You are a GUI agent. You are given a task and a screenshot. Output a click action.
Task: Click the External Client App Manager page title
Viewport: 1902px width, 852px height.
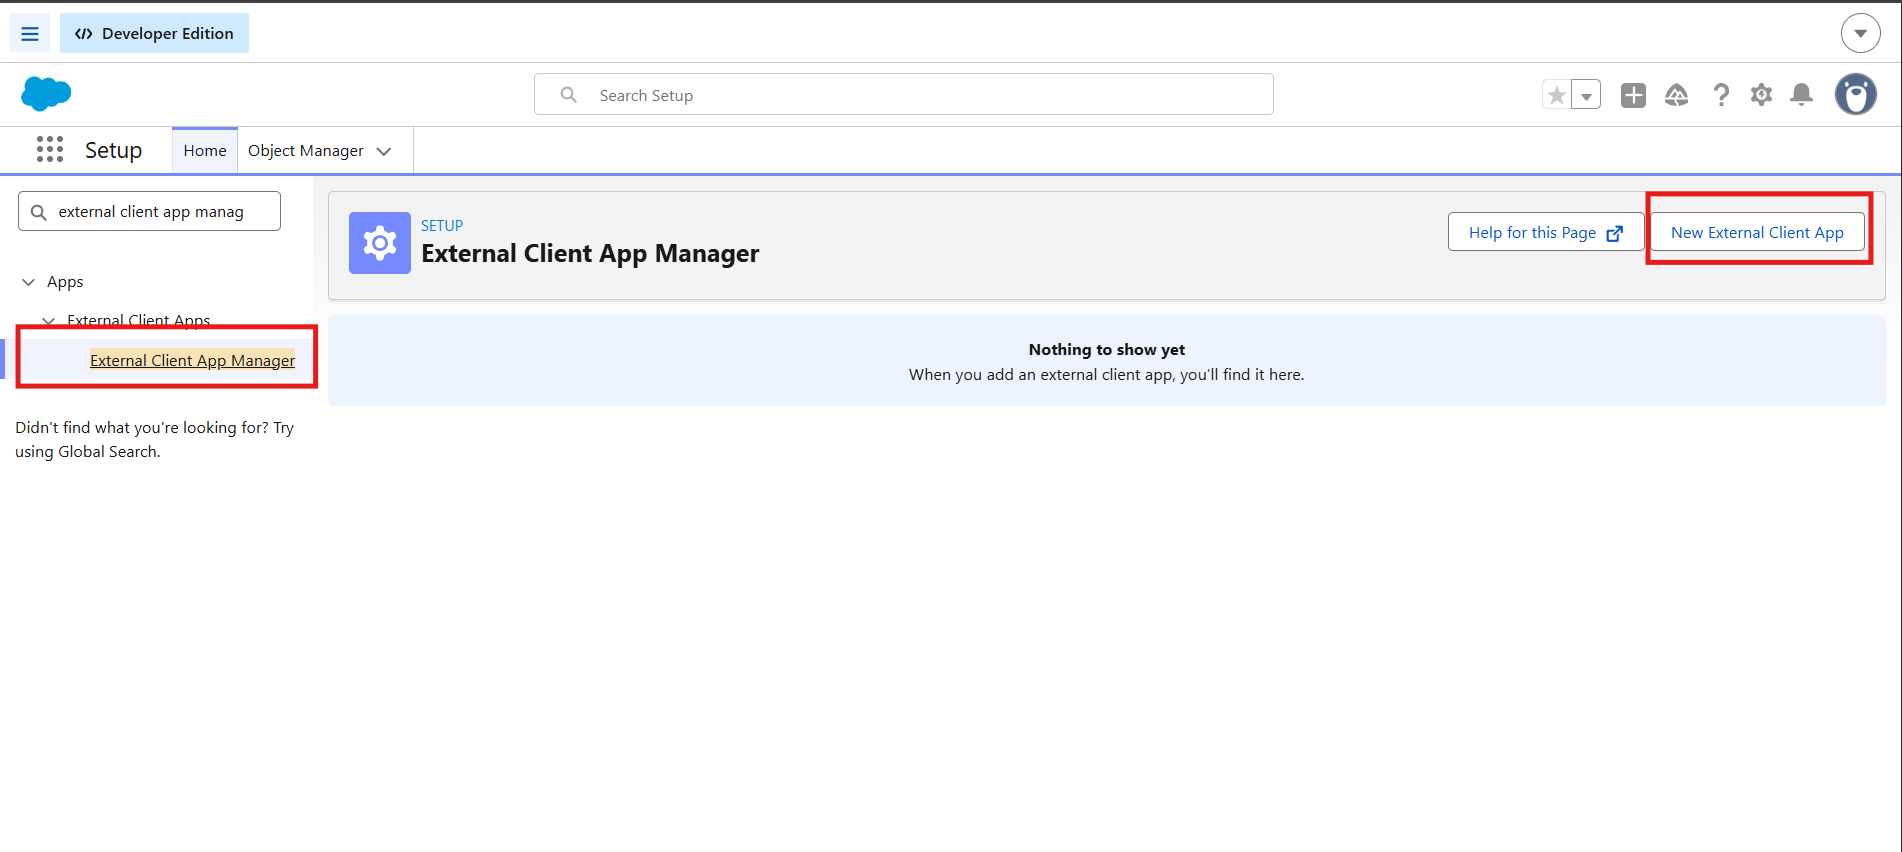pyautogui.click(x=590, y=254)
